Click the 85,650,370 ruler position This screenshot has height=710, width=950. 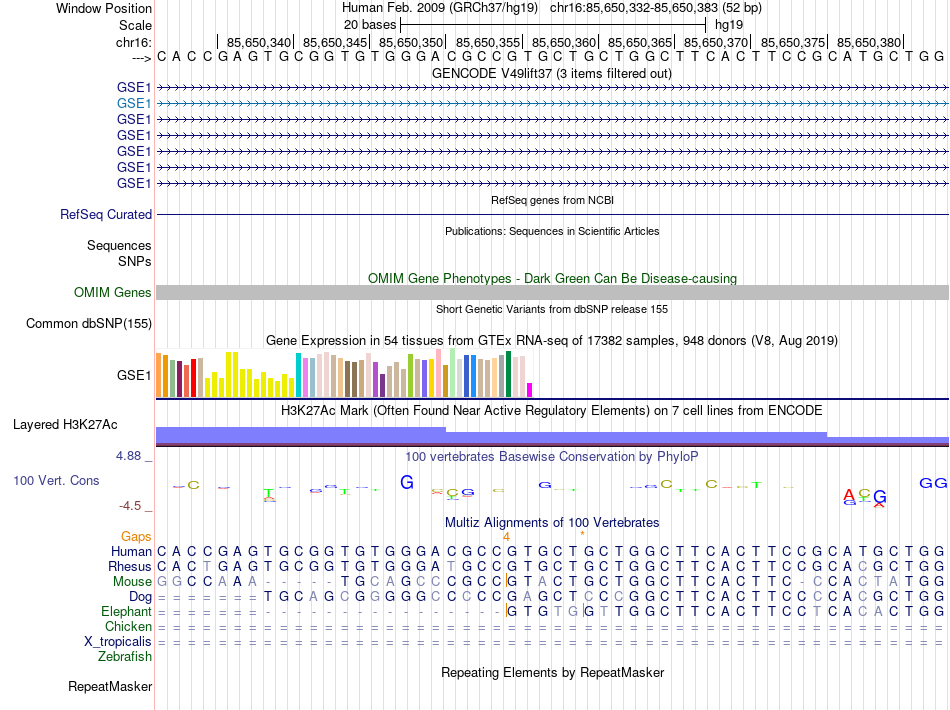pos(716,42)
